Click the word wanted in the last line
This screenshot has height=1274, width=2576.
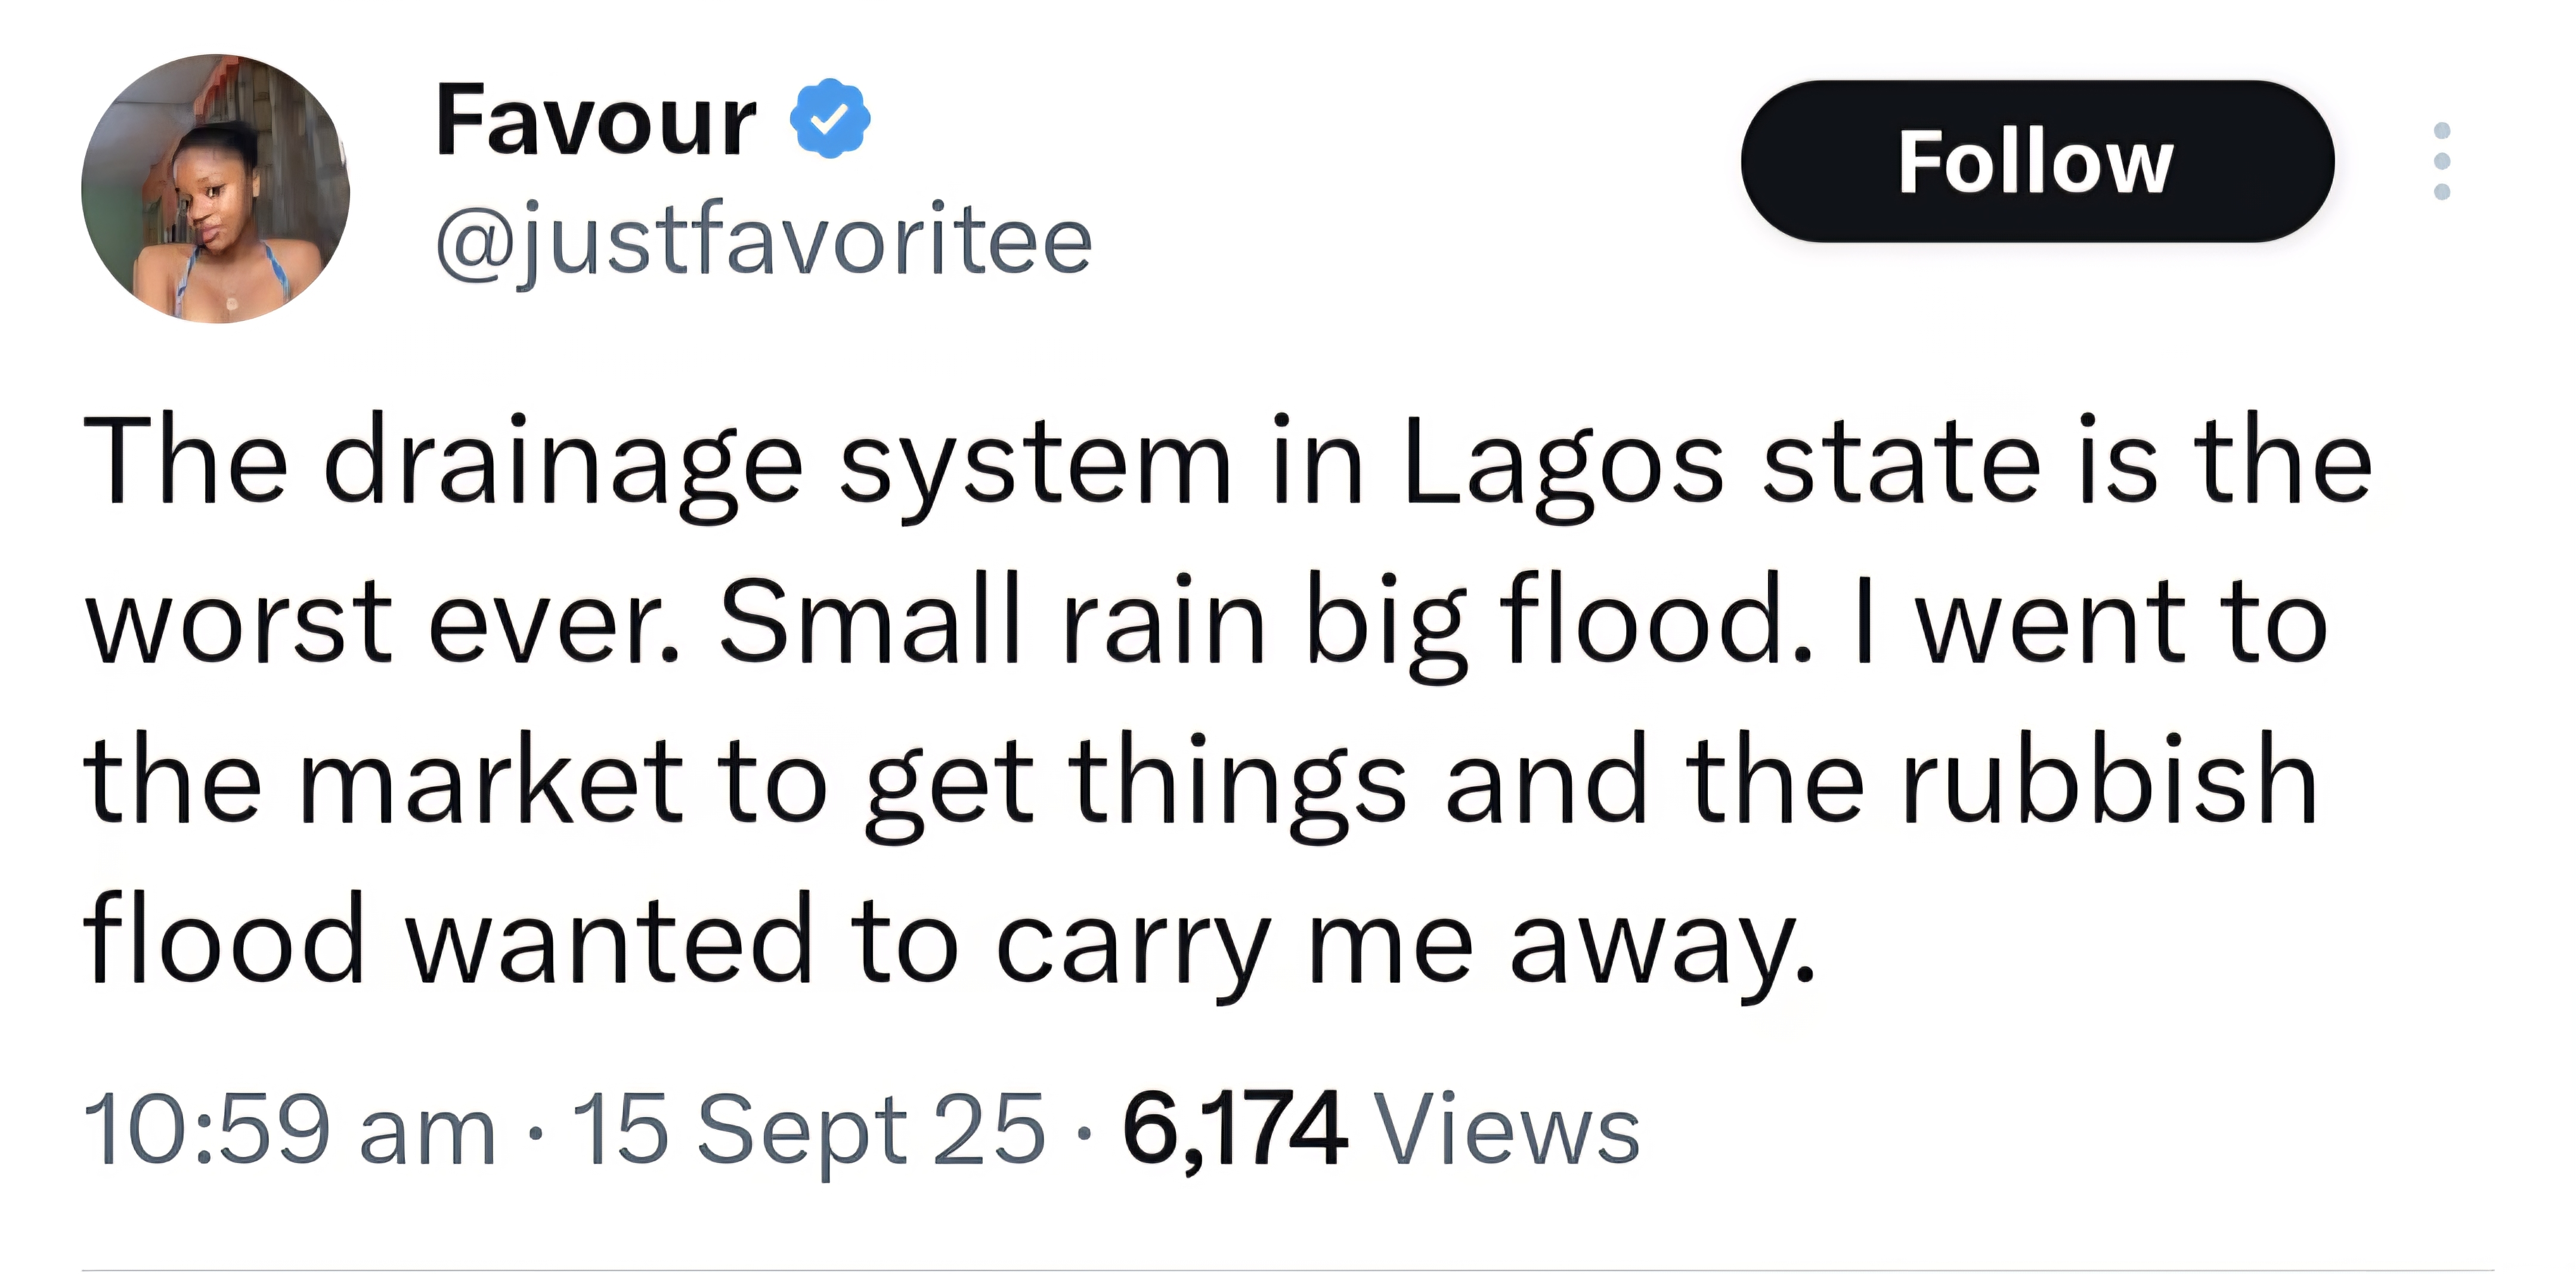(x=609, y=940)
